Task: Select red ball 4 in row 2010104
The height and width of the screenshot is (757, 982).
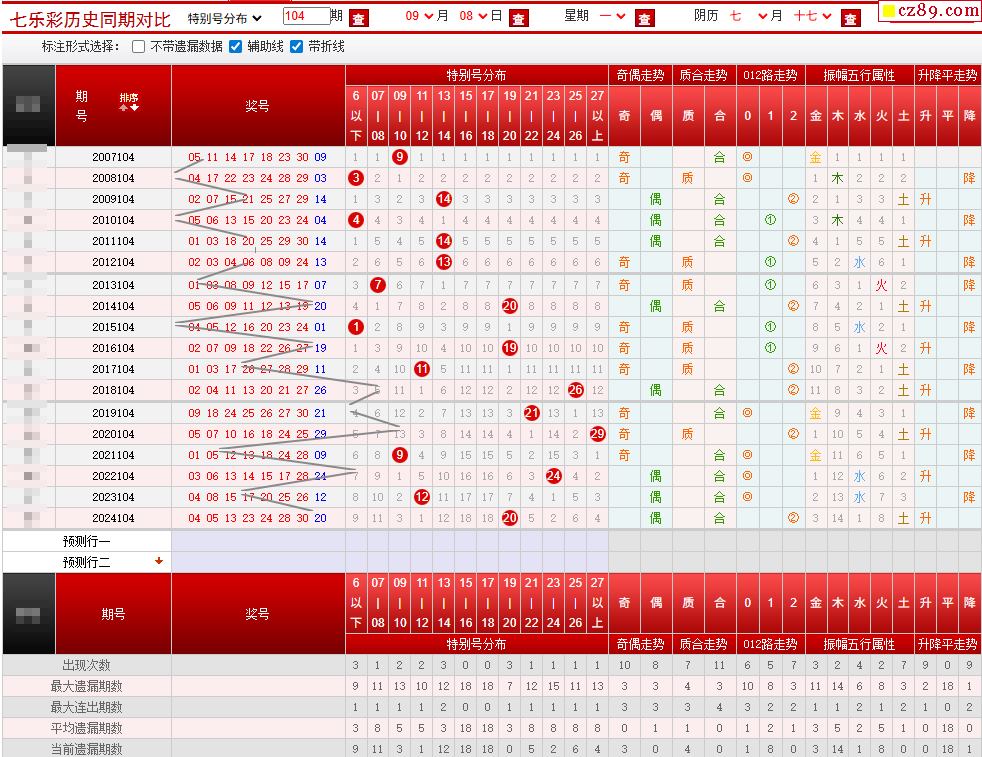Action: 356,220
